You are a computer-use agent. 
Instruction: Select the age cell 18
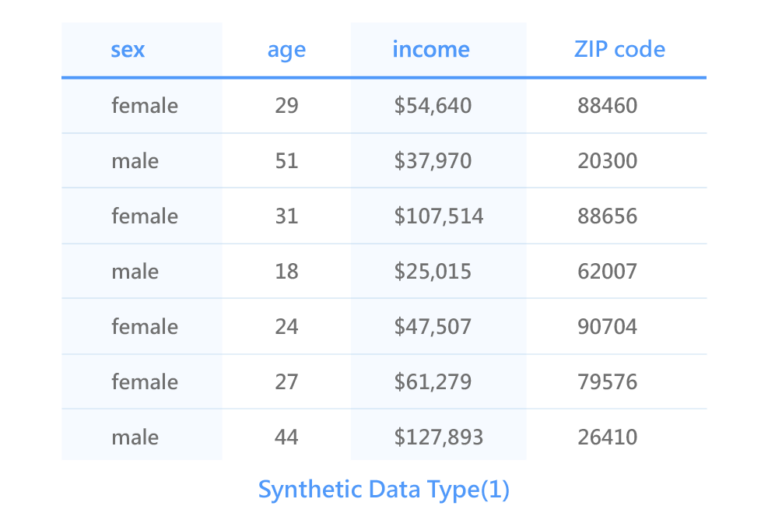(287, 271)
